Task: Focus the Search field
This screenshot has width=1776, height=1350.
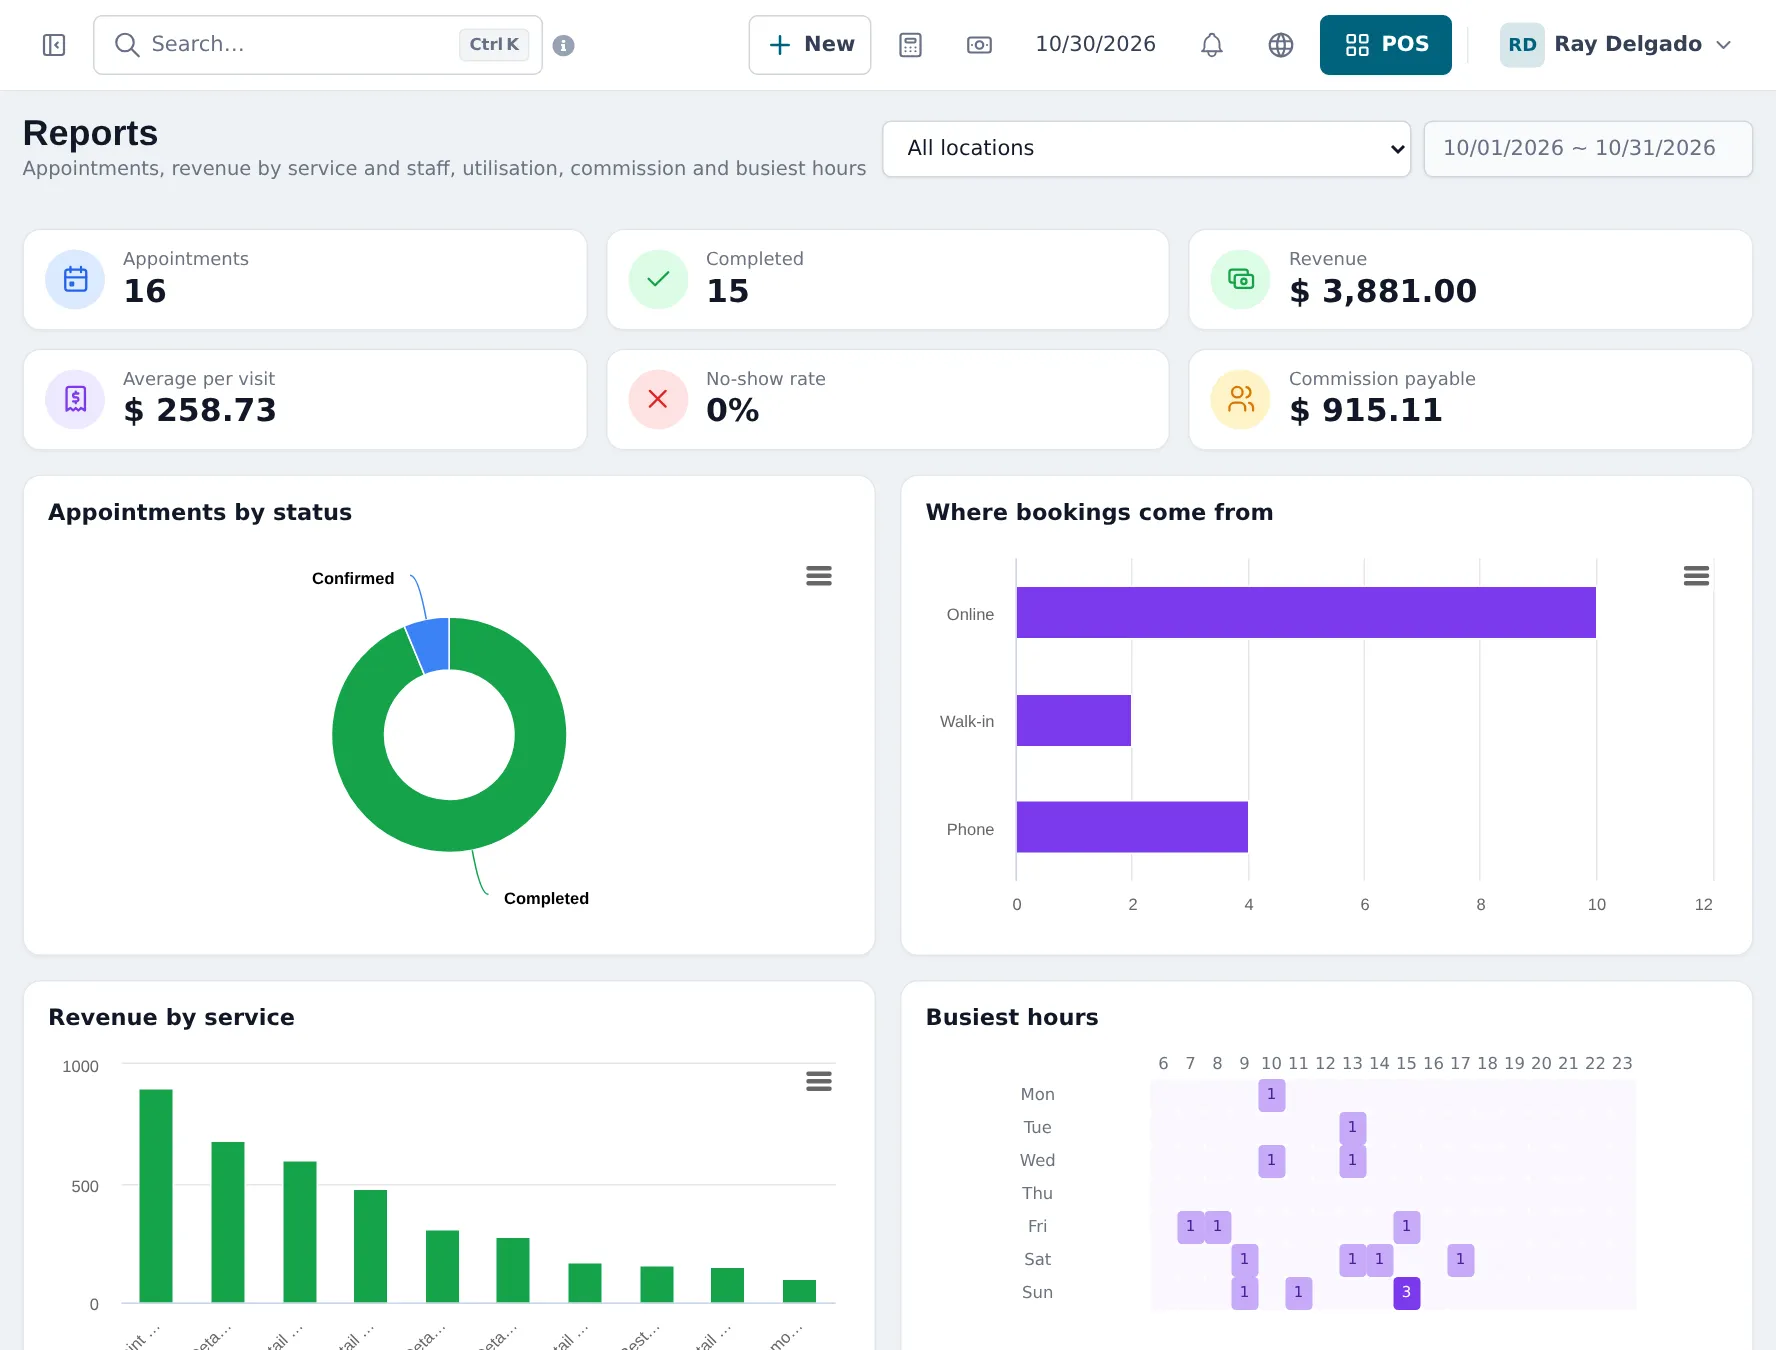Action: coord(318,45)
